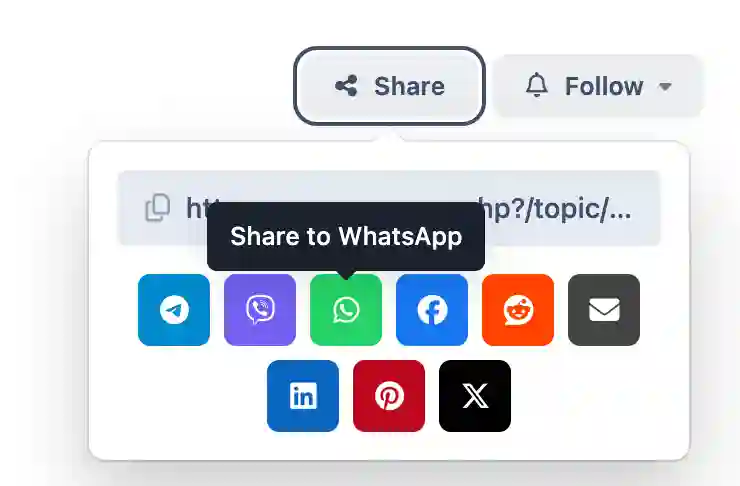Share the topic on X
The width and height of the screenshot is (740, 486).
(x=475, y=396)
